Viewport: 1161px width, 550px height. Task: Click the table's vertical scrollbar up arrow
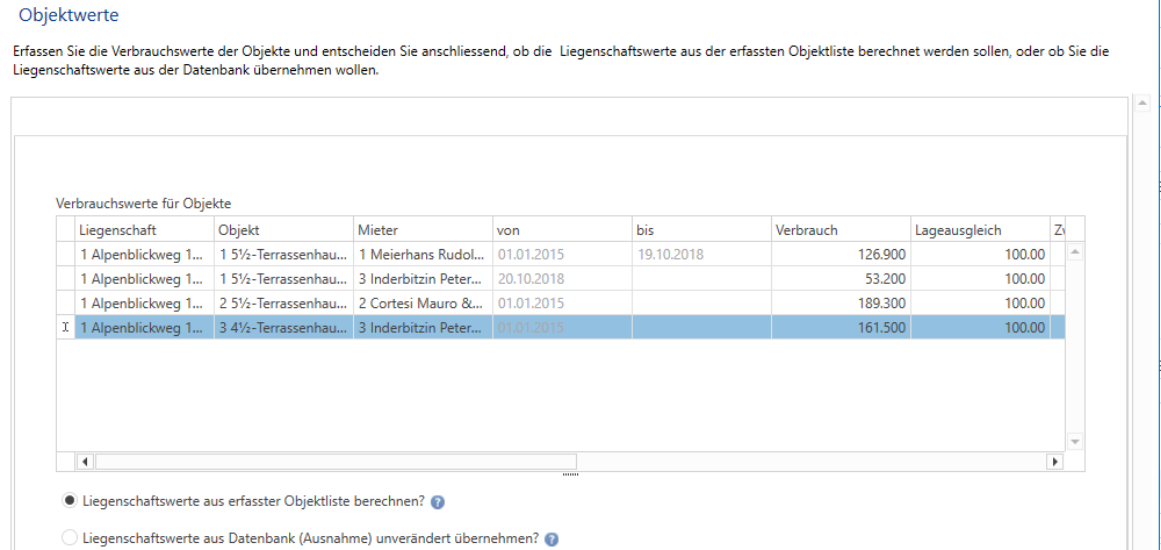[x=1075, y=252]
